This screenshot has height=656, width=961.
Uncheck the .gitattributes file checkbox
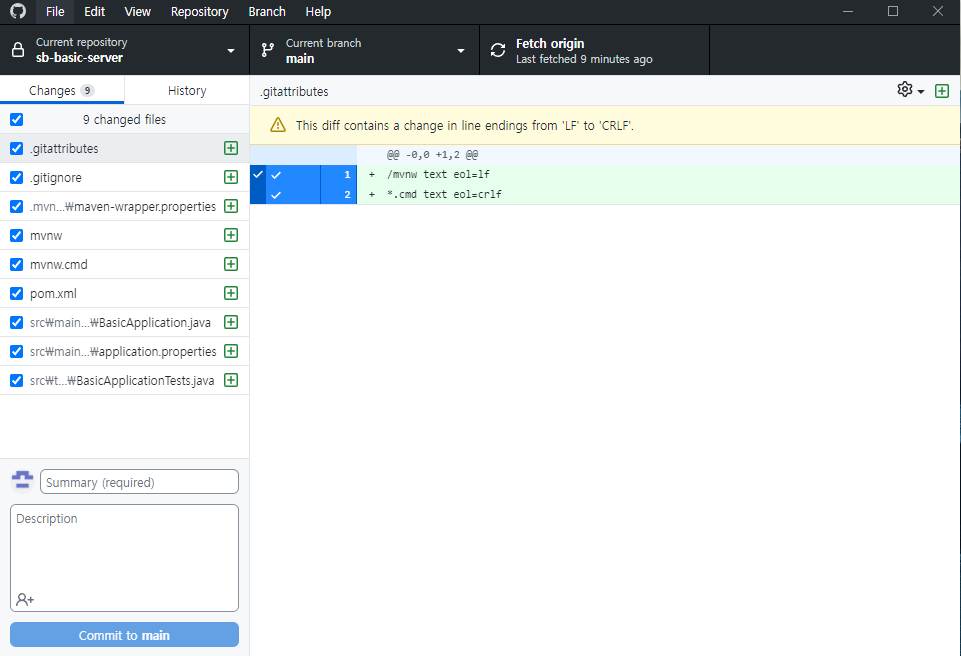[17, 148]
